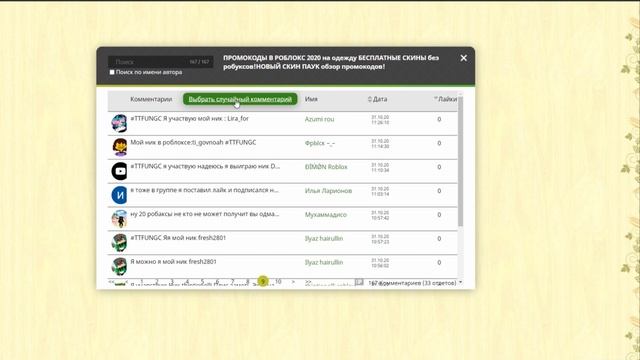Screen dimensions: 640x360
Task: Click the video title ПРОМОКОДЫ В РОБЛОКС 2020
Action: 331,62
